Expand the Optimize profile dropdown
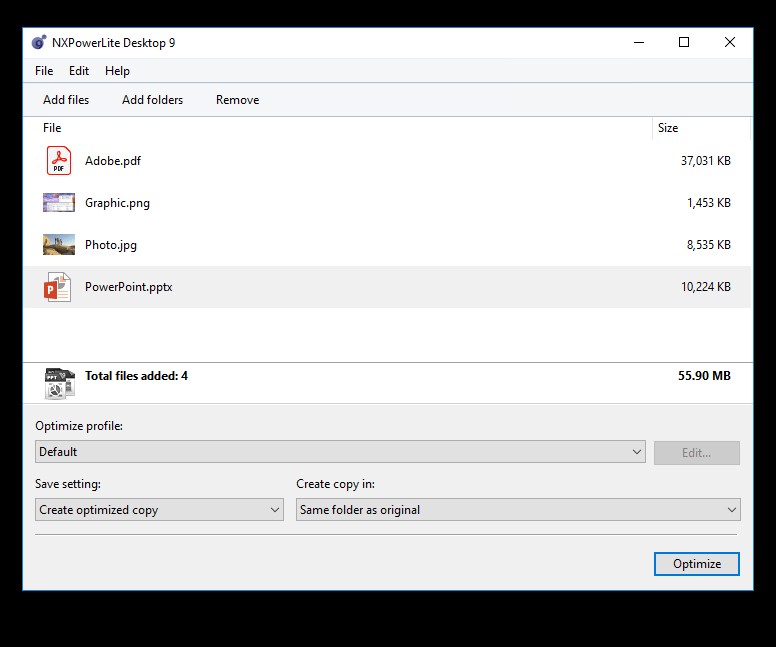 coord(340,452)
